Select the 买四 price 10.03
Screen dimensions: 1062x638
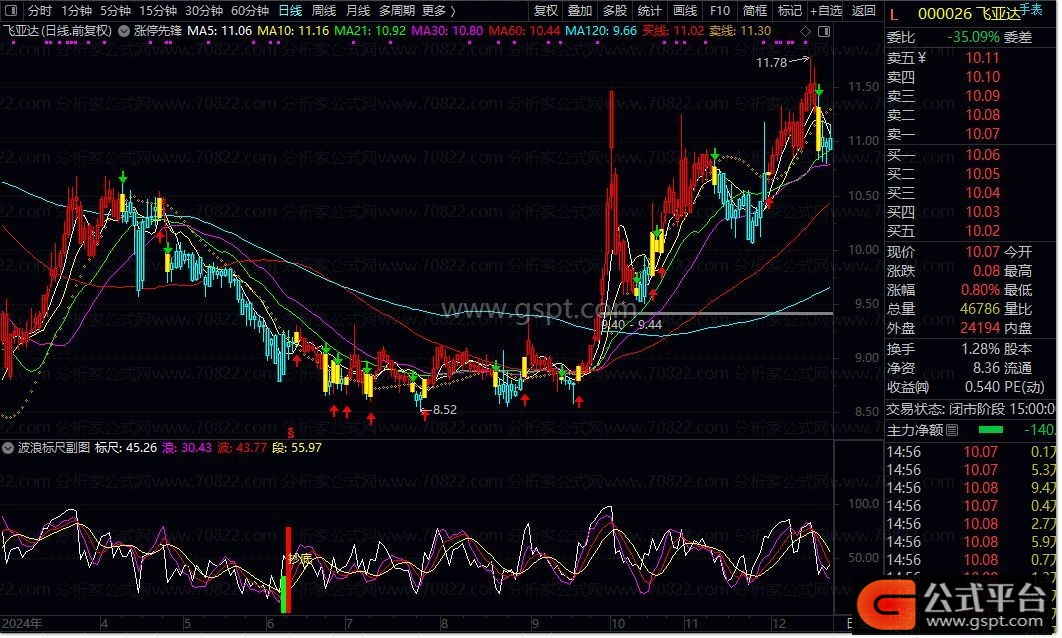click(x=982, y=212)
